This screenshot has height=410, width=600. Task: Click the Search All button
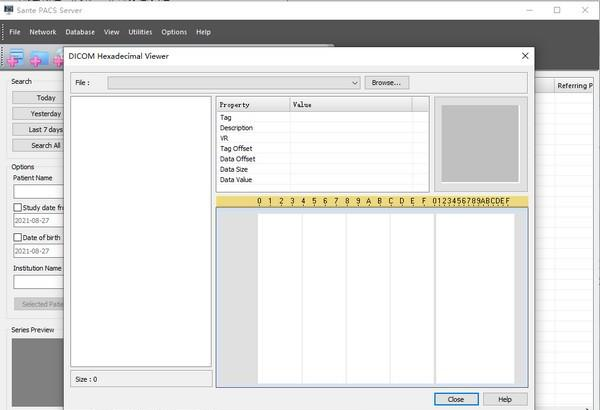[38, 145]
